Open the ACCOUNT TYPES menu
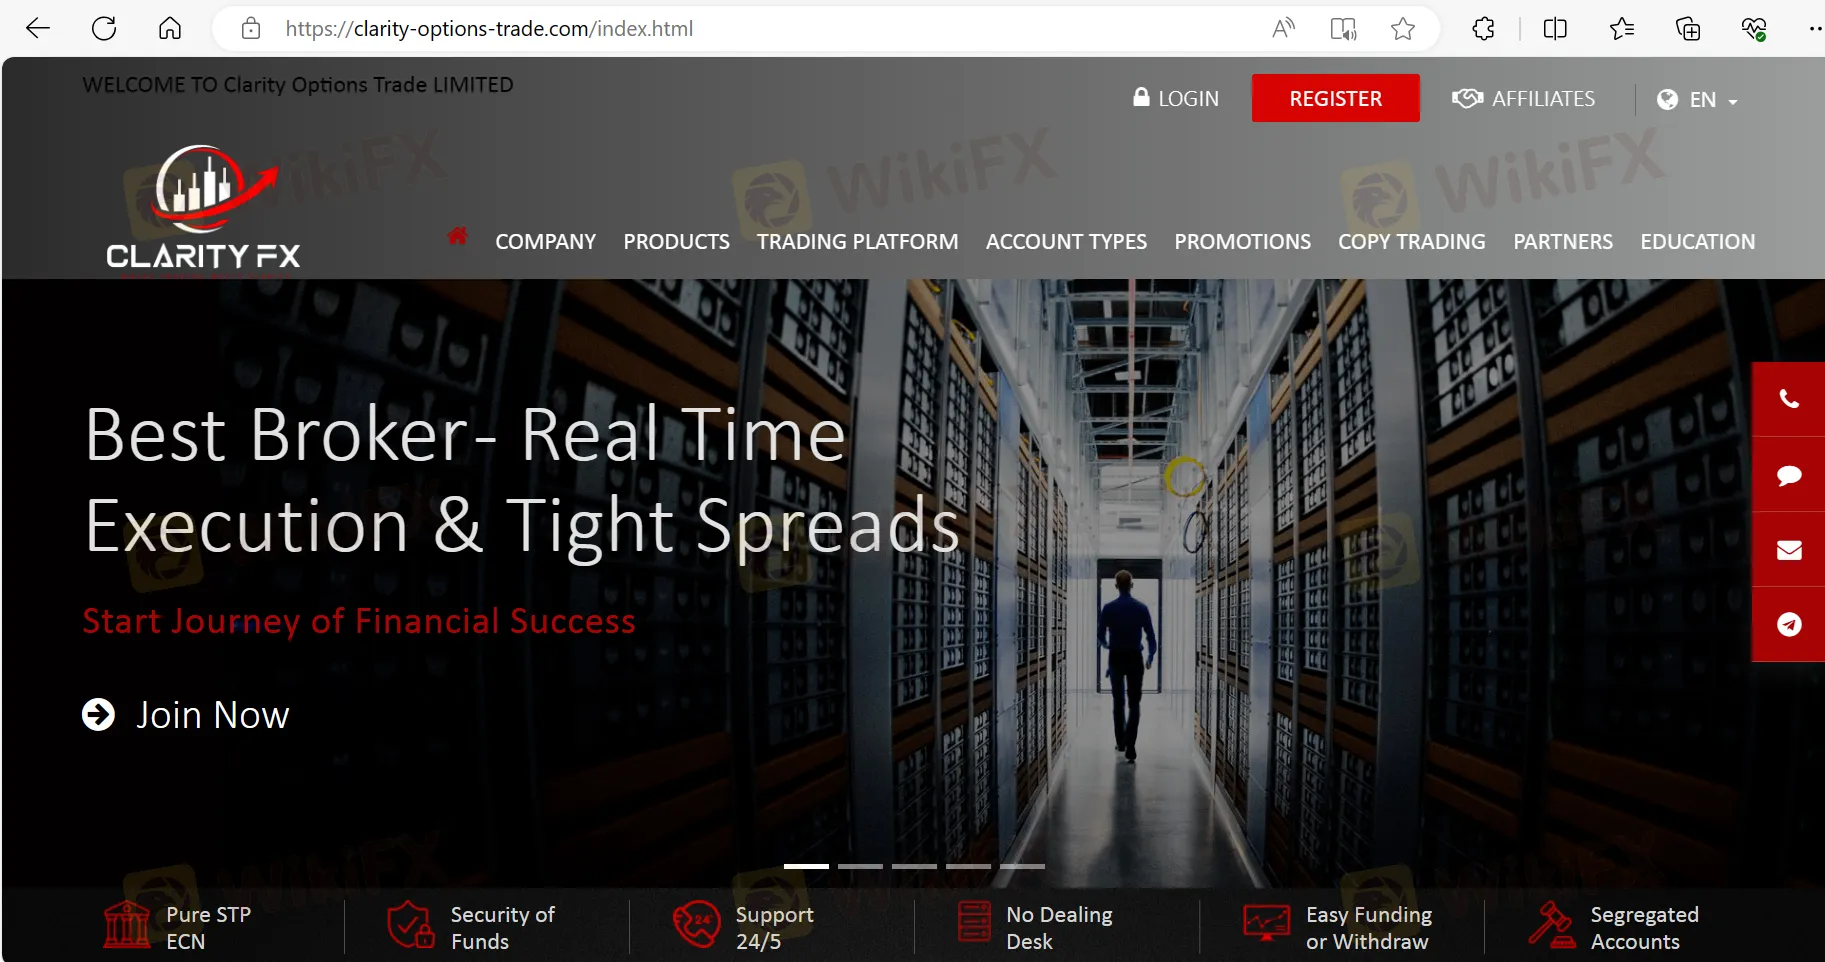 point(1066,241)
